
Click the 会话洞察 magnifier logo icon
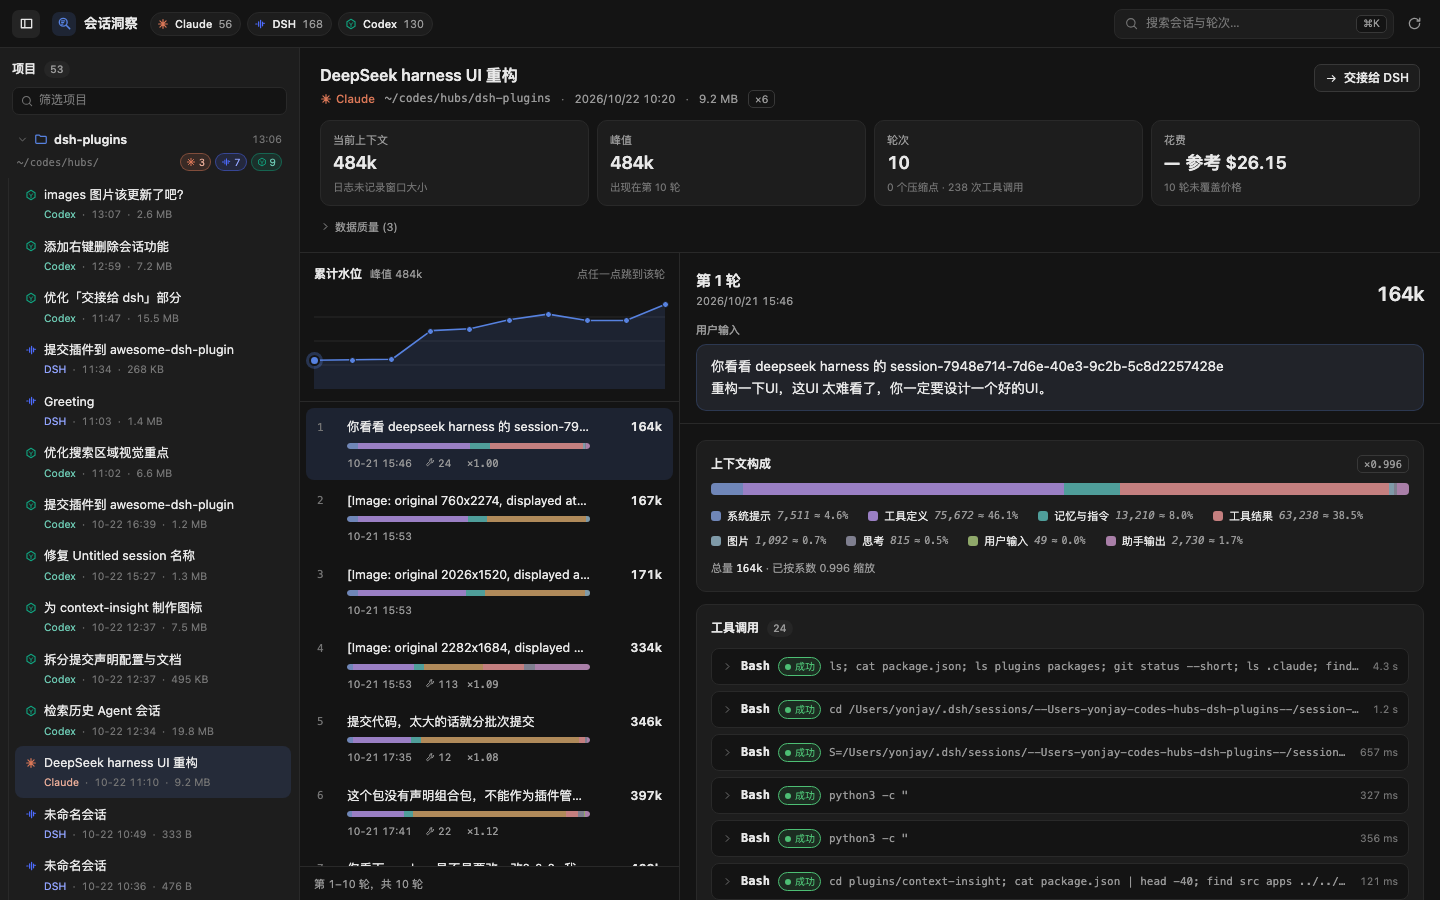coord(64,23)
